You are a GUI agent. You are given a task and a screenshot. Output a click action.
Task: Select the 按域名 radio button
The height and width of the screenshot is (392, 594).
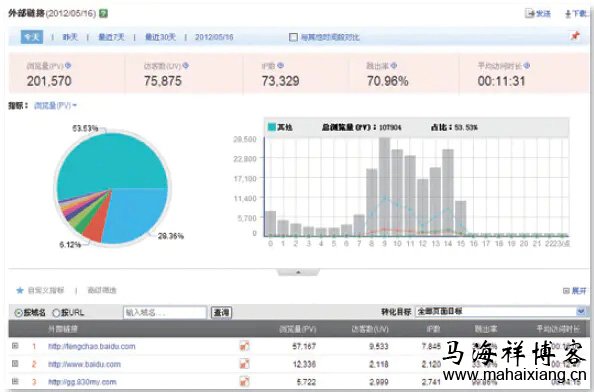tap(18, 313)
